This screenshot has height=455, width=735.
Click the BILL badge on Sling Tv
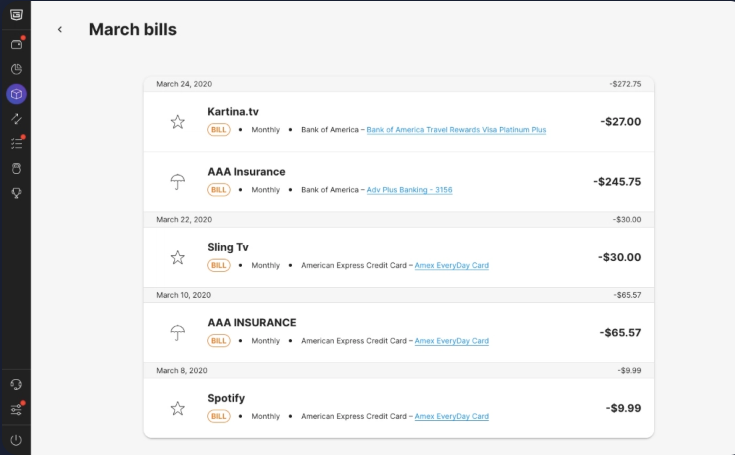coord(219,265)
